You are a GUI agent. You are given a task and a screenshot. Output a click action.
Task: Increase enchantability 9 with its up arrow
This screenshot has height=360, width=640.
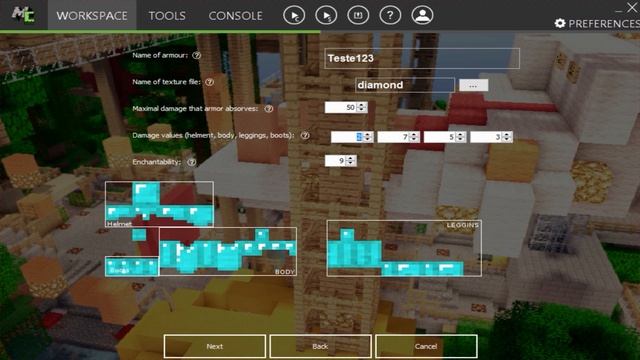[x=351, y=158]
